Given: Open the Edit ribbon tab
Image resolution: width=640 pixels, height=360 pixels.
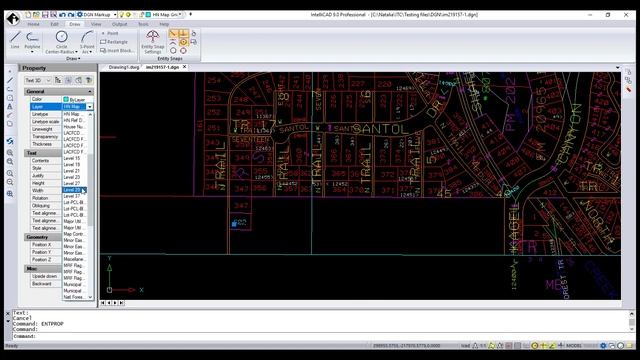Looking at the screenshot, I should [x=54, y=24].
